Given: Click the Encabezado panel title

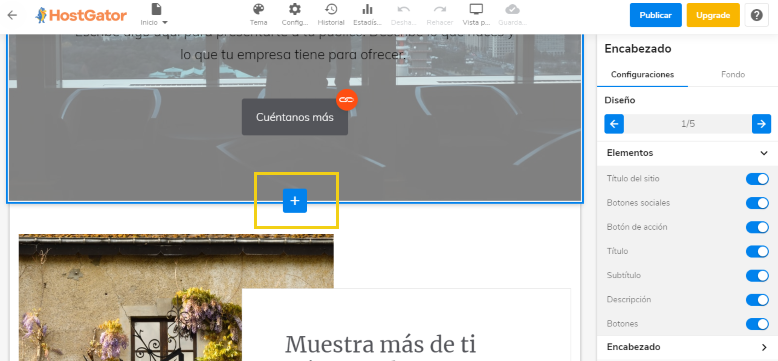Looking at the screenshot, I should tap(638, 49).
